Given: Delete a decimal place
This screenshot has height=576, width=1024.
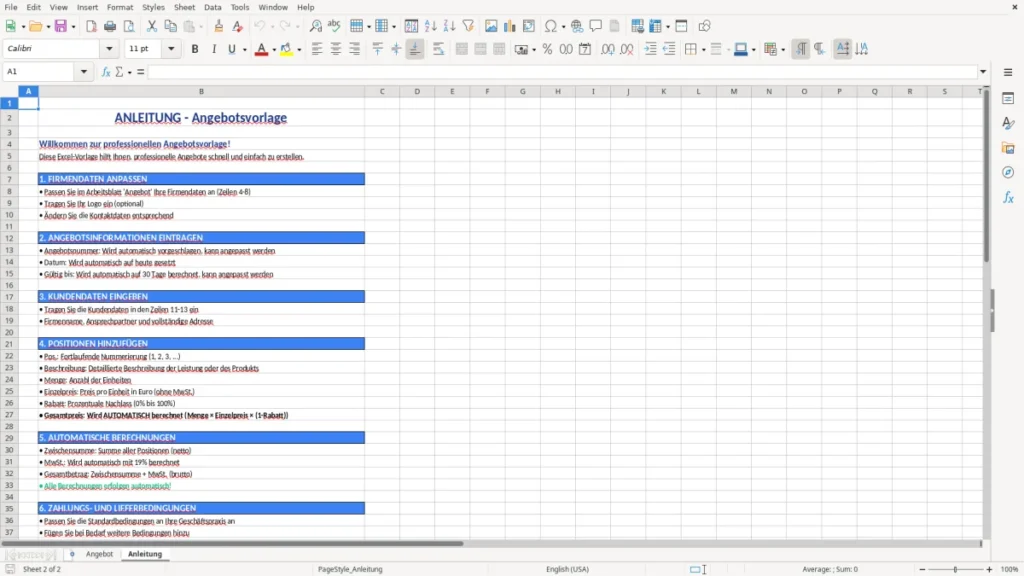Looking at the screenshot, I should click(627, 49).
